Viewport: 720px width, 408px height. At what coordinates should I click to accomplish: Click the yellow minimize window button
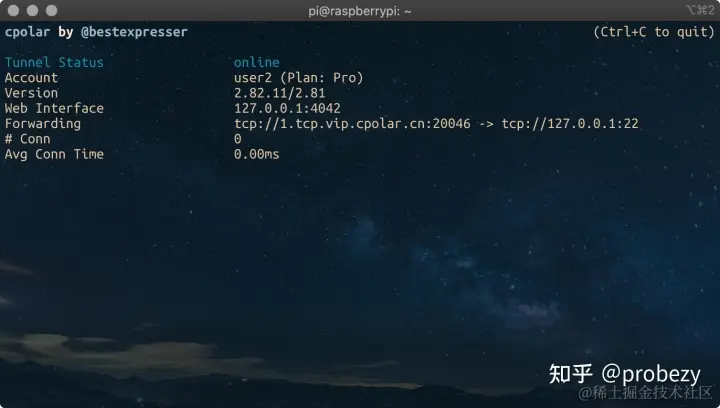(33, 11)
